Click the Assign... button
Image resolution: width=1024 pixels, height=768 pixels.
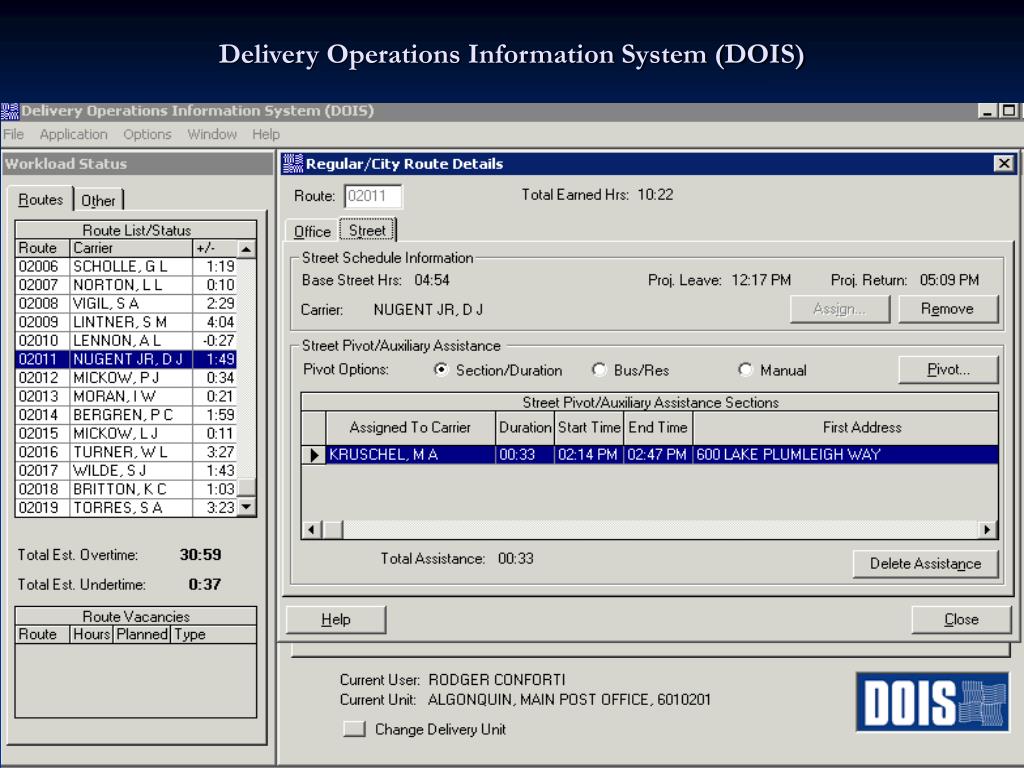tap(840, 309)
